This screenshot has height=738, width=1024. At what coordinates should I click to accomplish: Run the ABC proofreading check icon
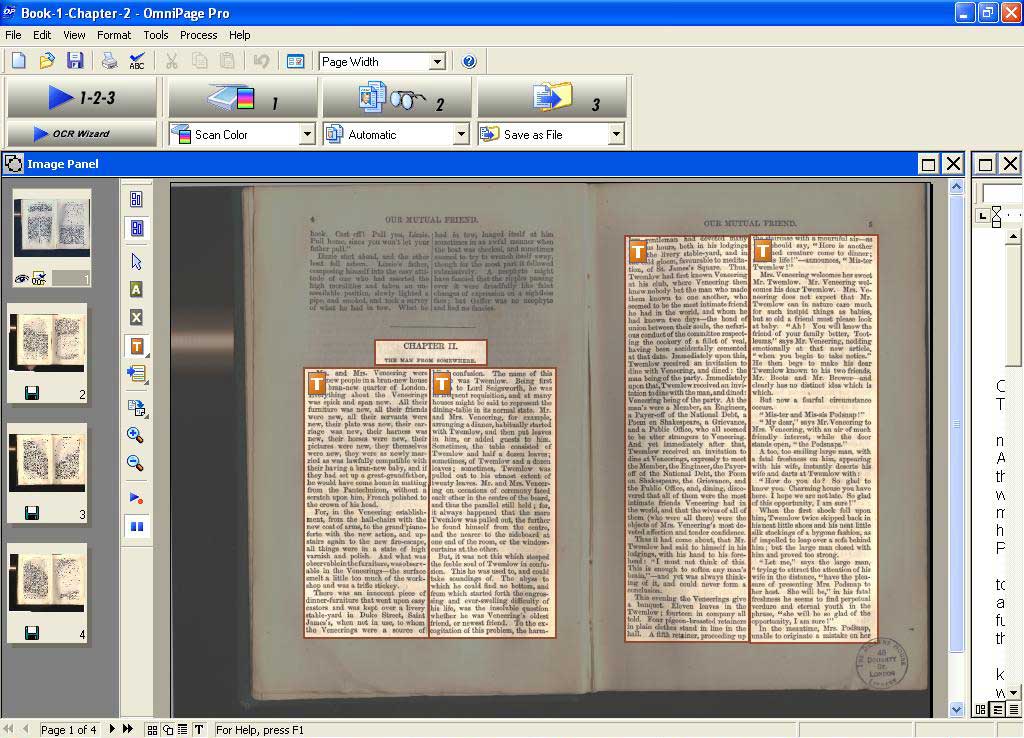tap(137, 61)
